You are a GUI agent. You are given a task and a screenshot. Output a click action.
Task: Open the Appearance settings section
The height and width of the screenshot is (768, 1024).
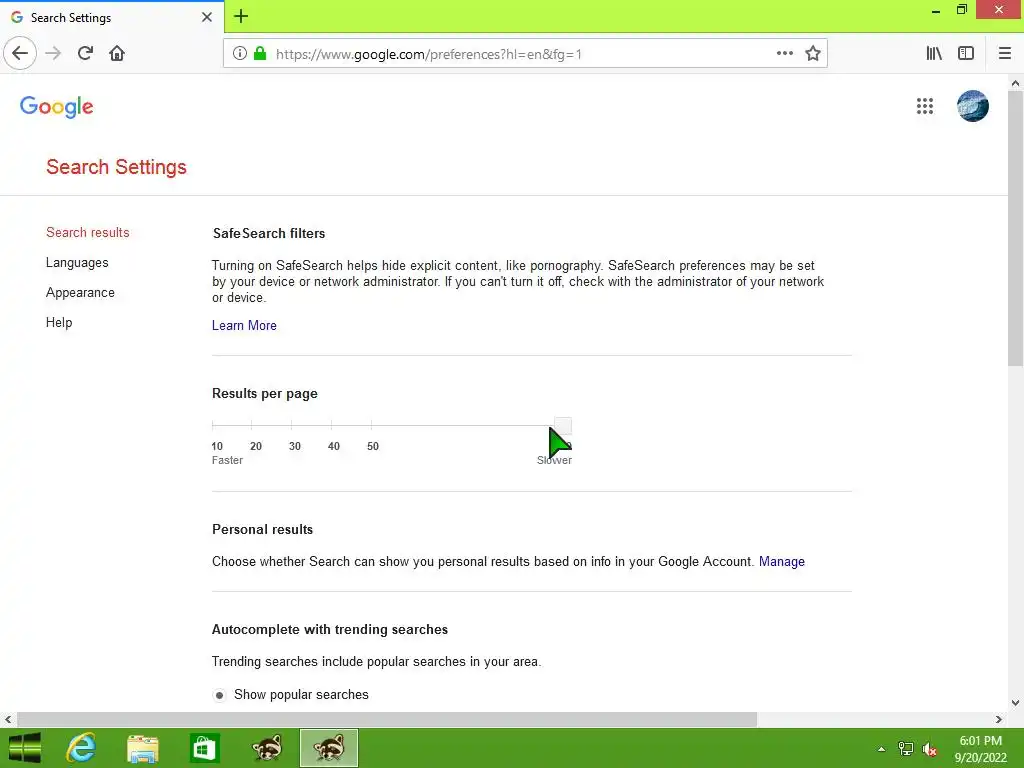click(x=80, y=293)
